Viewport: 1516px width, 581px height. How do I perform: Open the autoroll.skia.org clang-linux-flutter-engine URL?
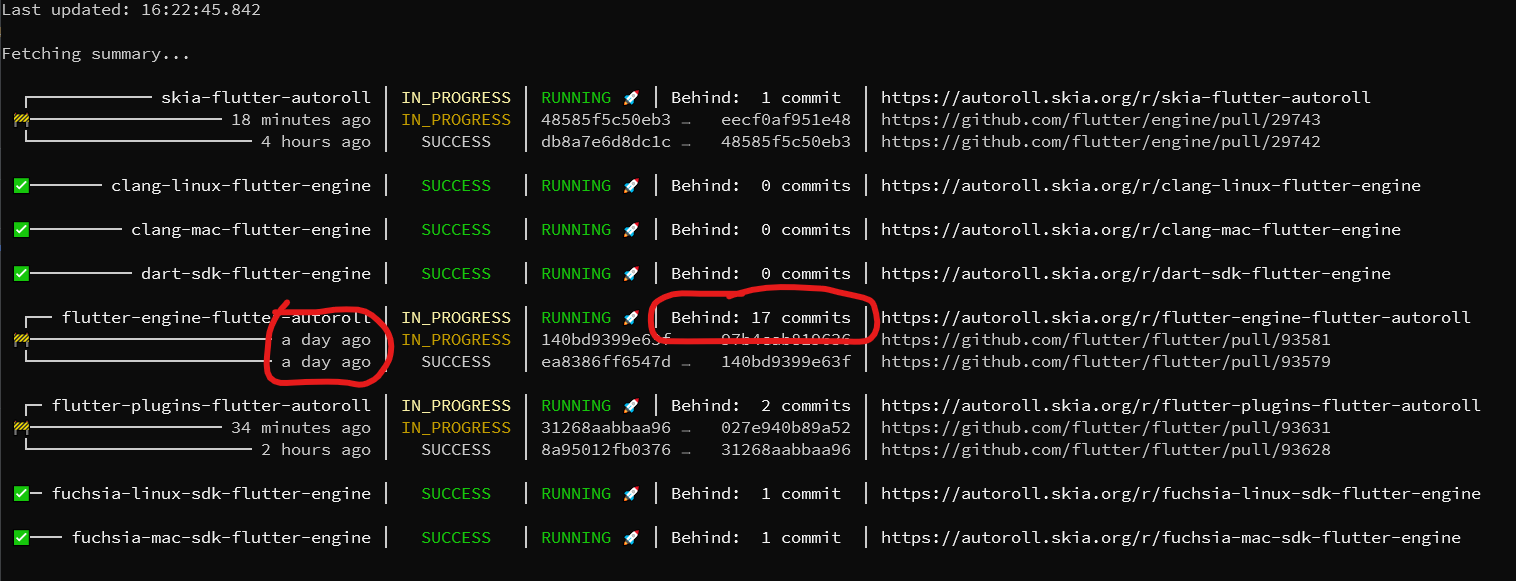pyautogui.click(x=1151, y=186)
